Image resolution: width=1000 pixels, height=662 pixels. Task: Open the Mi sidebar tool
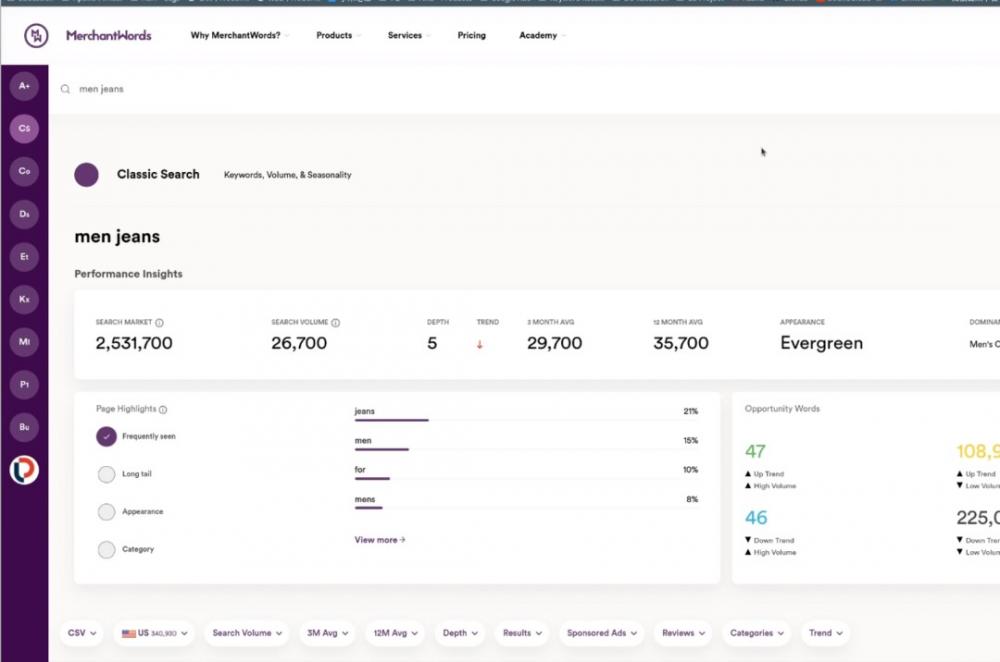[x=24, y=342]
